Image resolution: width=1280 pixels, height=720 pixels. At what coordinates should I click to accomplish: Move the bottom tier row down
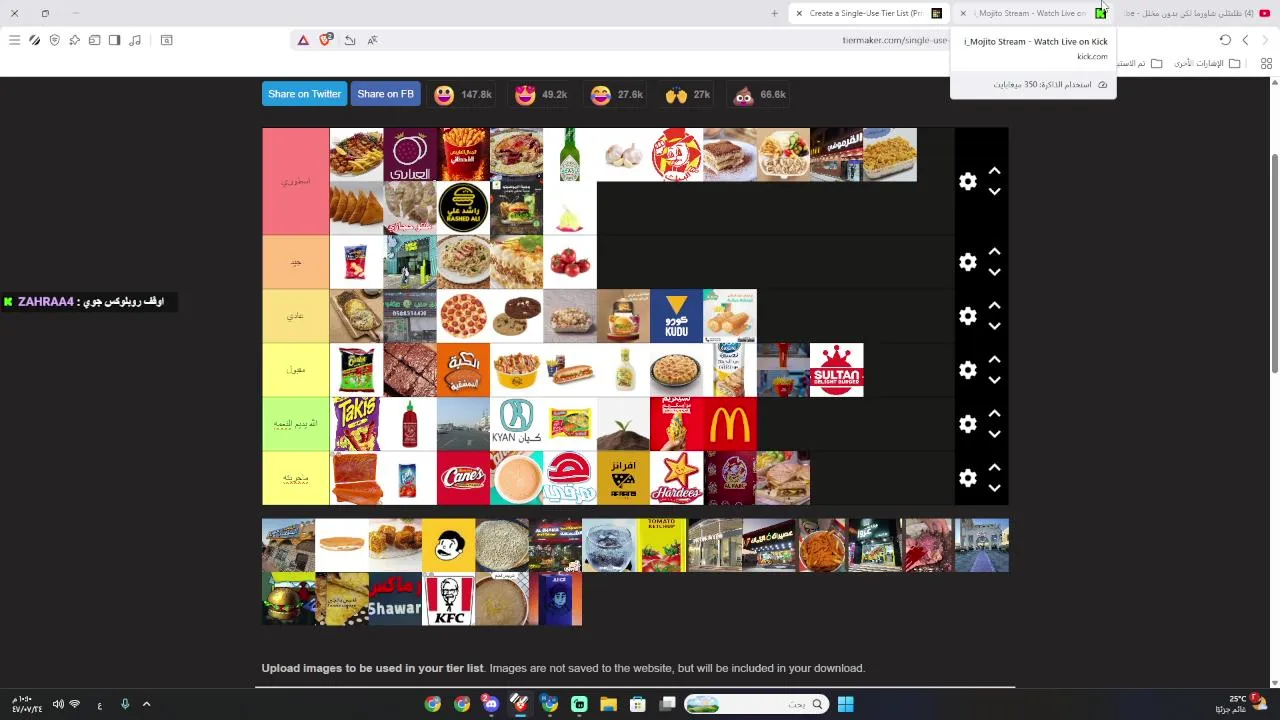pyautogui.click(x=994, y=488)
